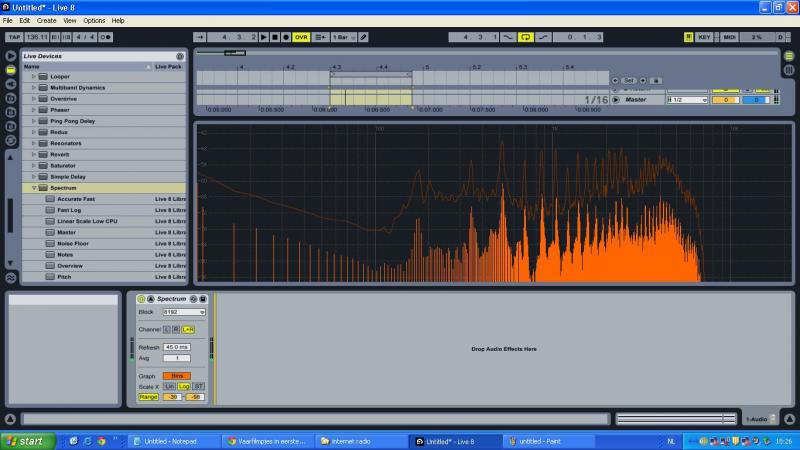
Task: Click the Nudge Up tempo button
Action: (x=66, y=37)
